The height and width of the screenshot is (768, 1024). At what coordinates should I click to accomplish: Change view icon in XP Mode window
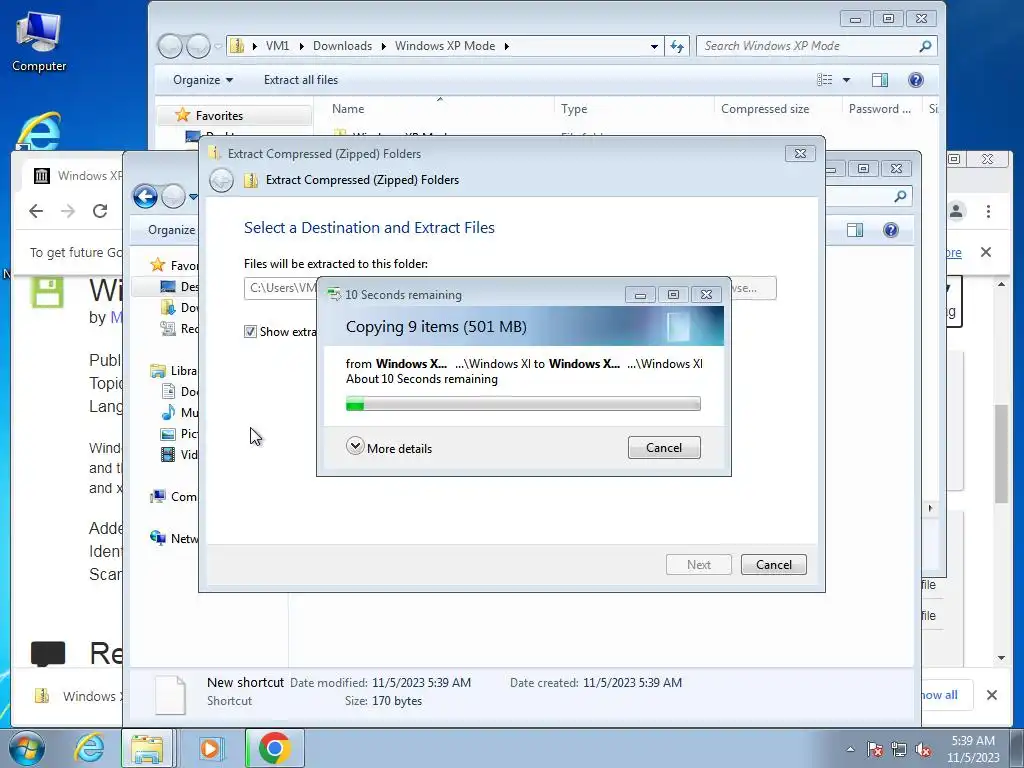coord(825,80)
